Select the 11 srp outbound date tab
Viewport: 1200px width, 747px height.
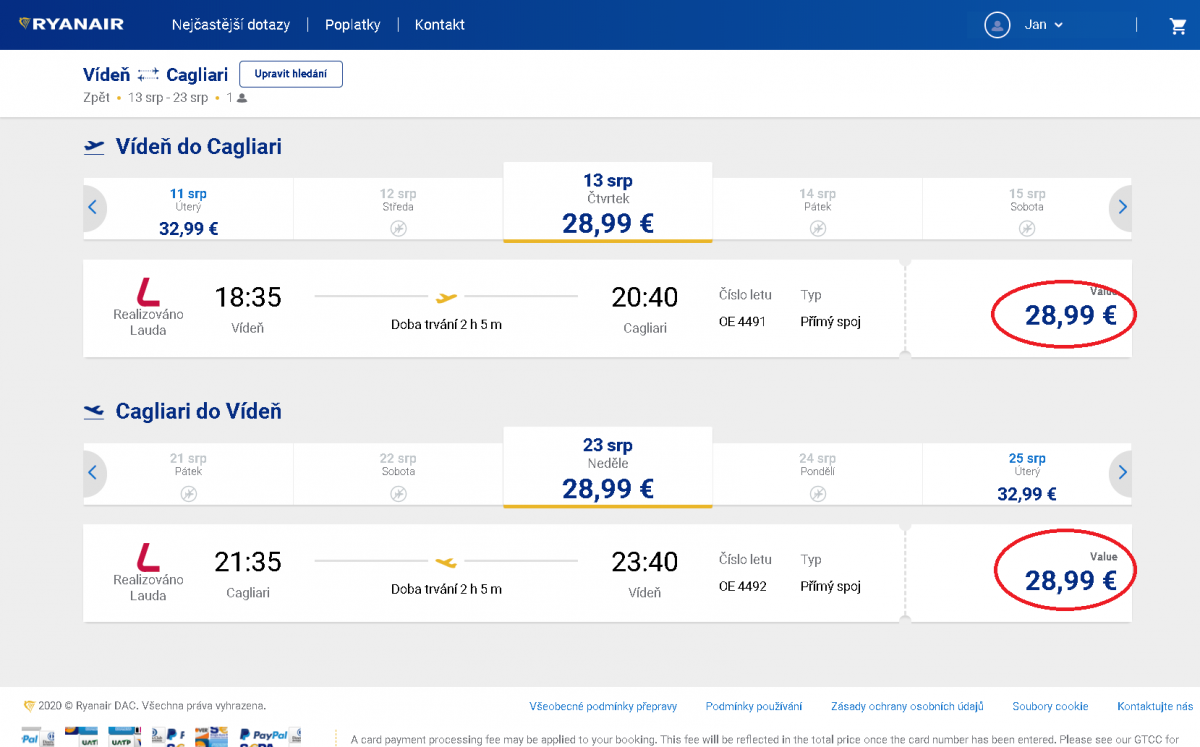pyautogui.click(x=188, y=211)
